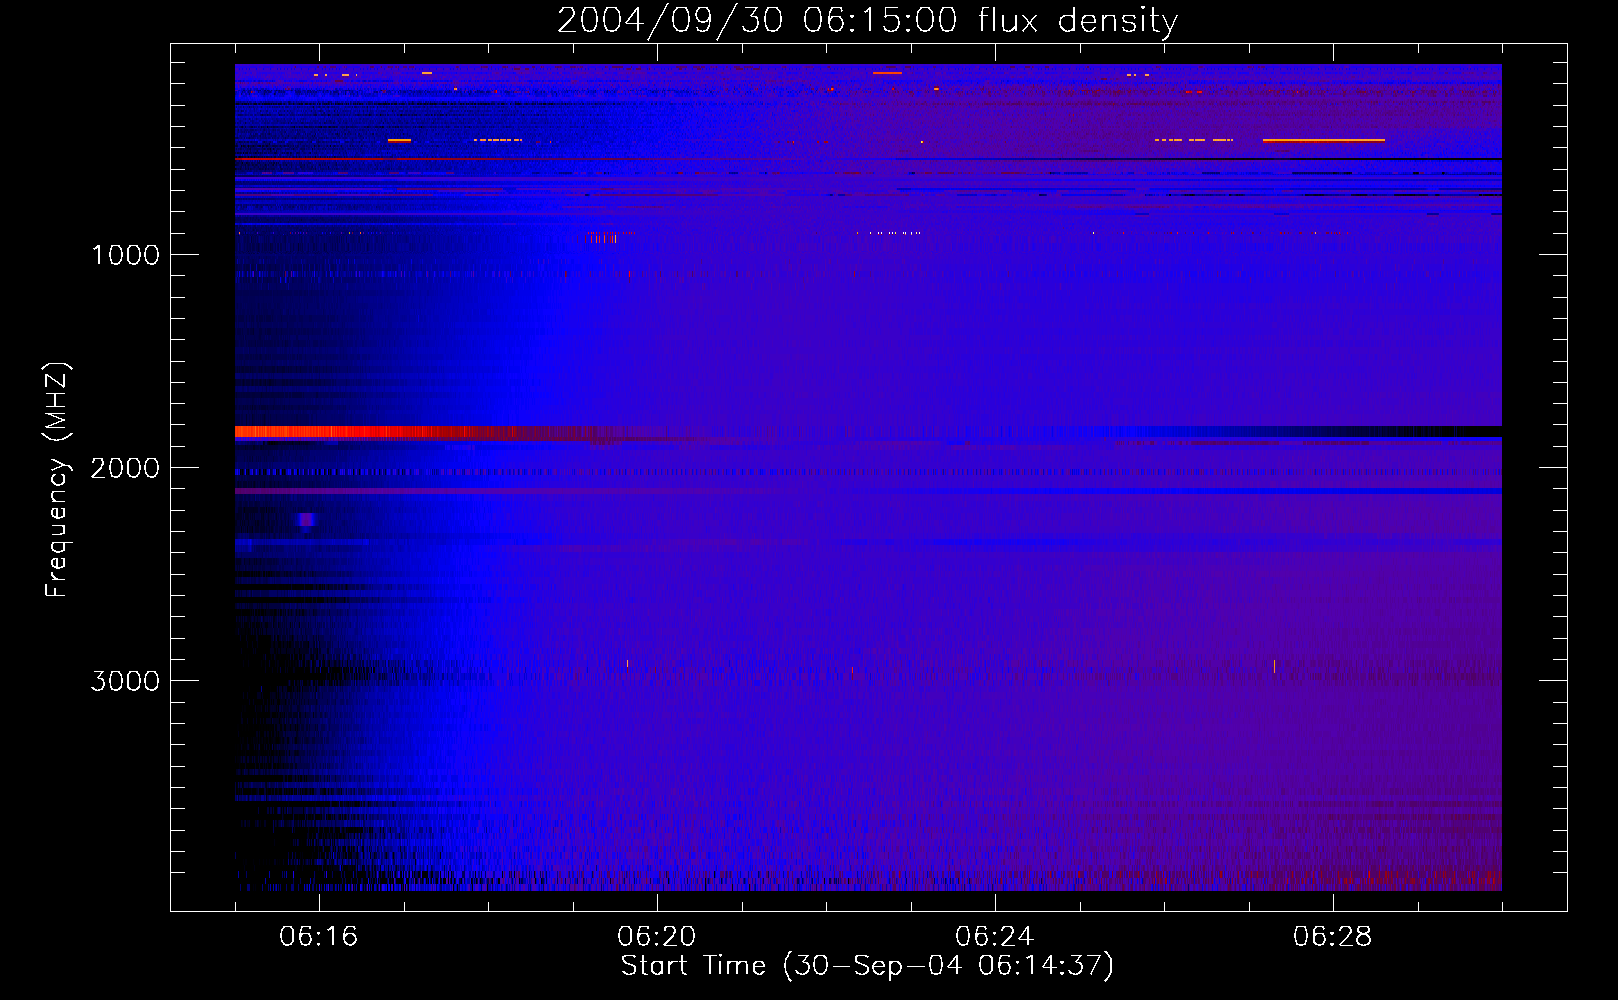
Task: Click the 3000 frequency tick label
Action: (x=125, y=681)
